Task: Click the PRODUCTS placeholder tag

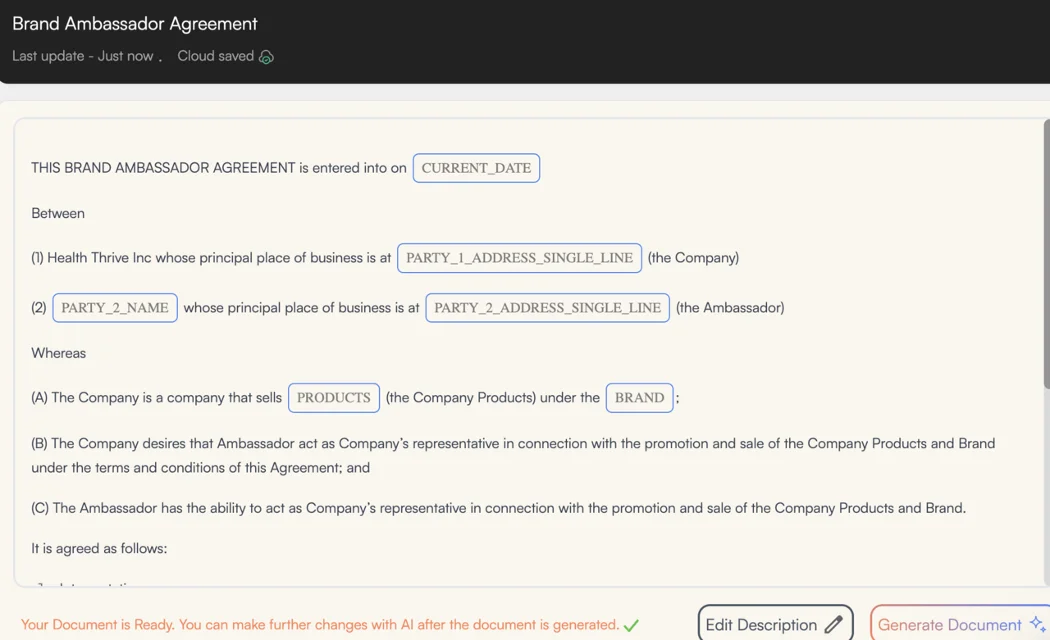Action: click(x=333, y=398)
